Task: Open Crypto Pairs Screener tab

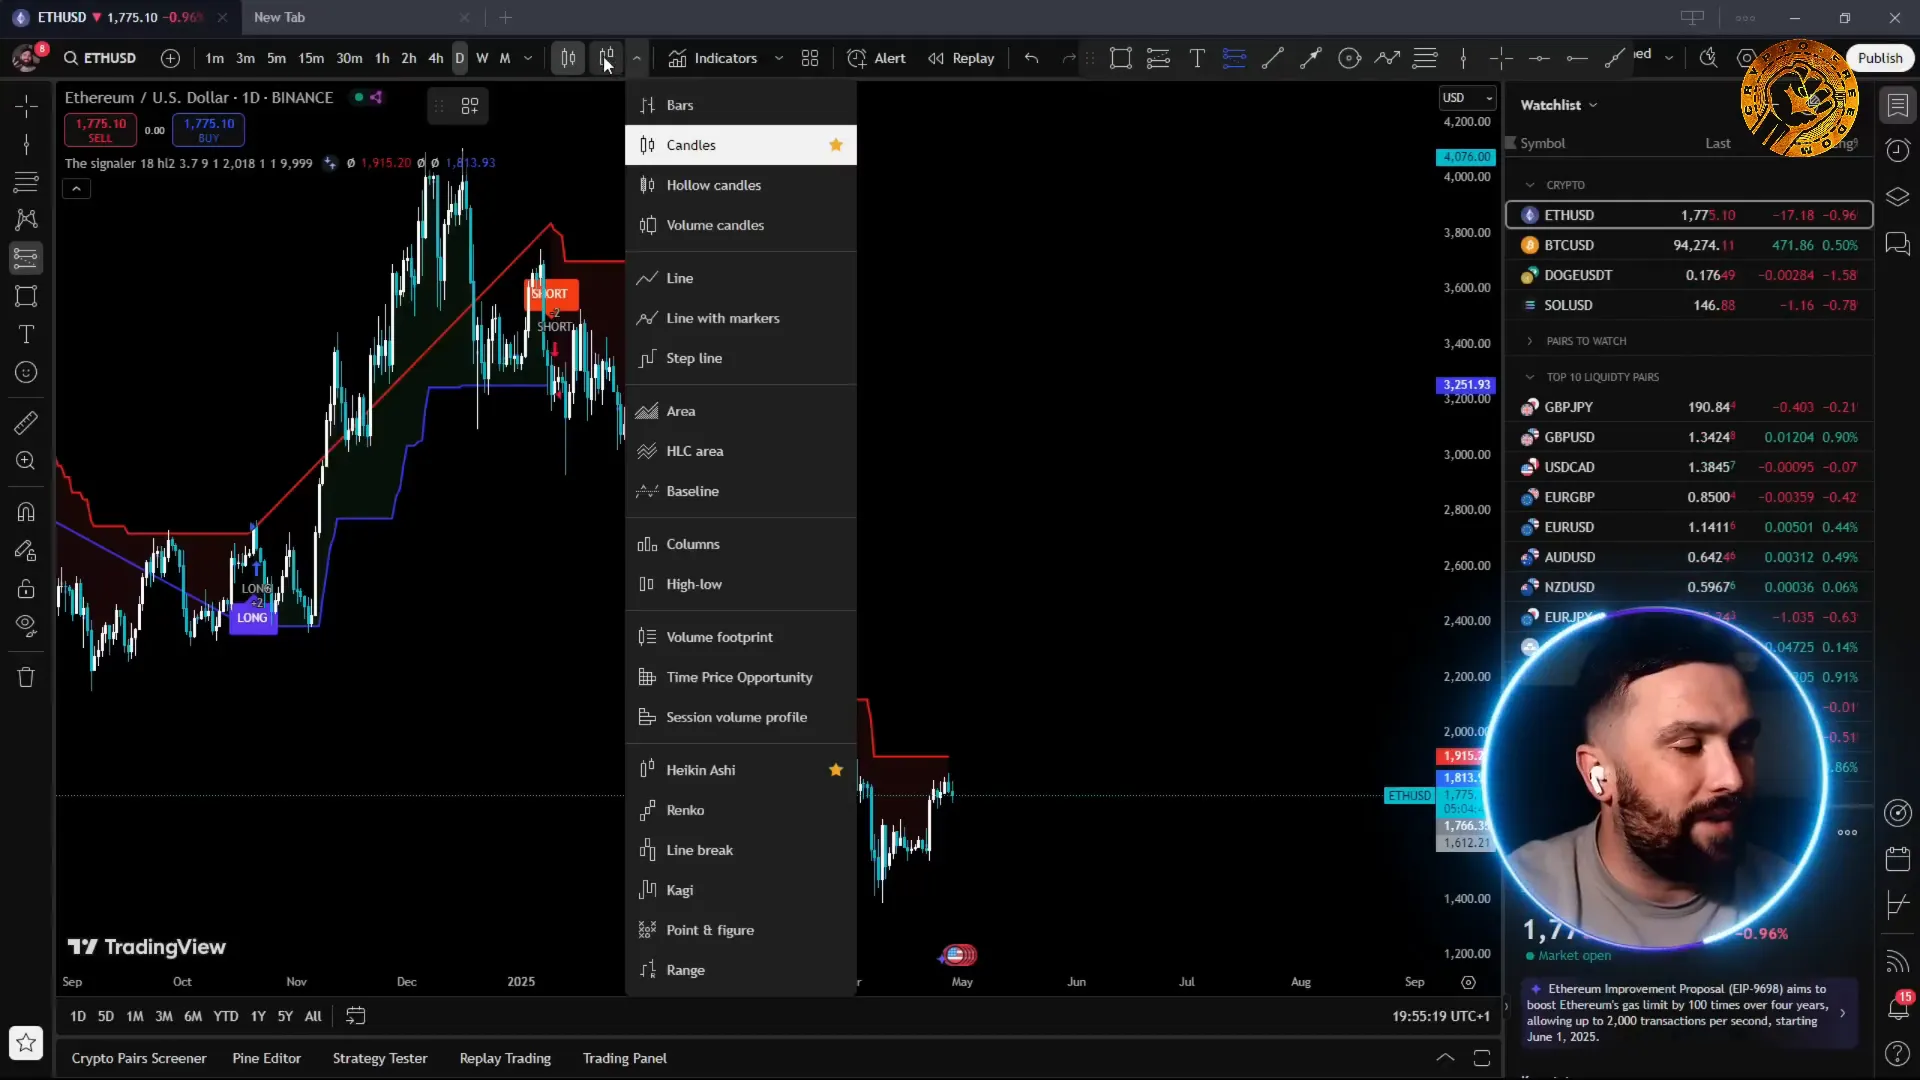Action: click(x=139, y=1058)
